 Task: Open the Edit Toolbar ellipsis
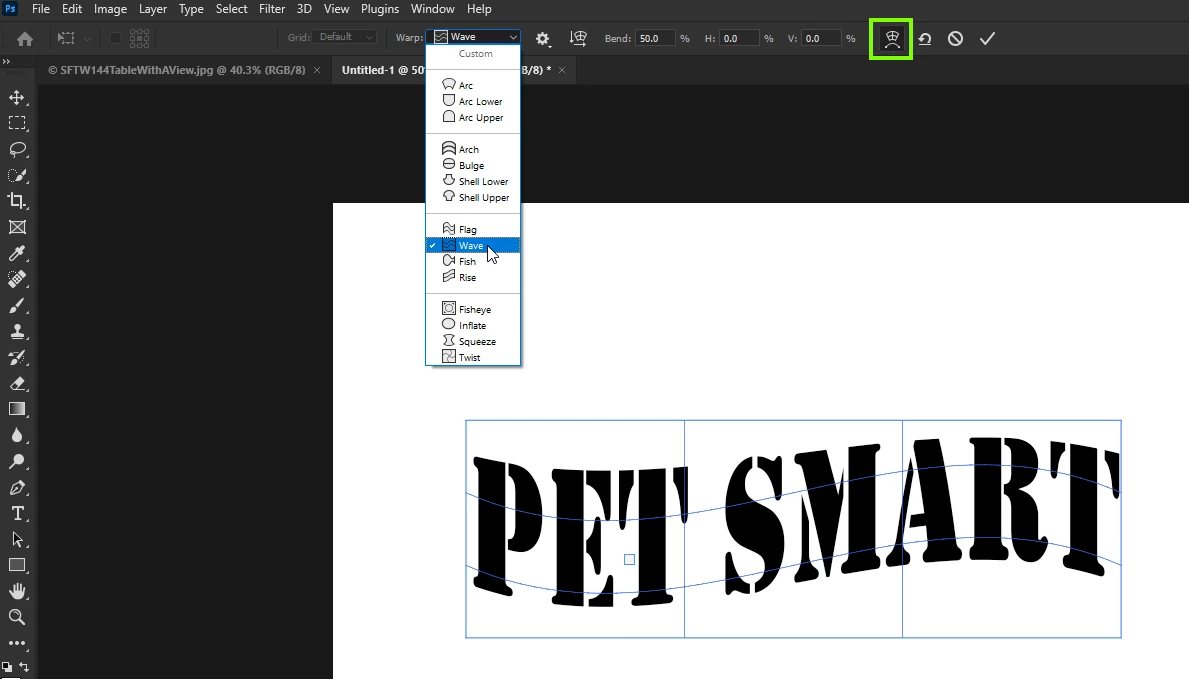coord(17,643)
